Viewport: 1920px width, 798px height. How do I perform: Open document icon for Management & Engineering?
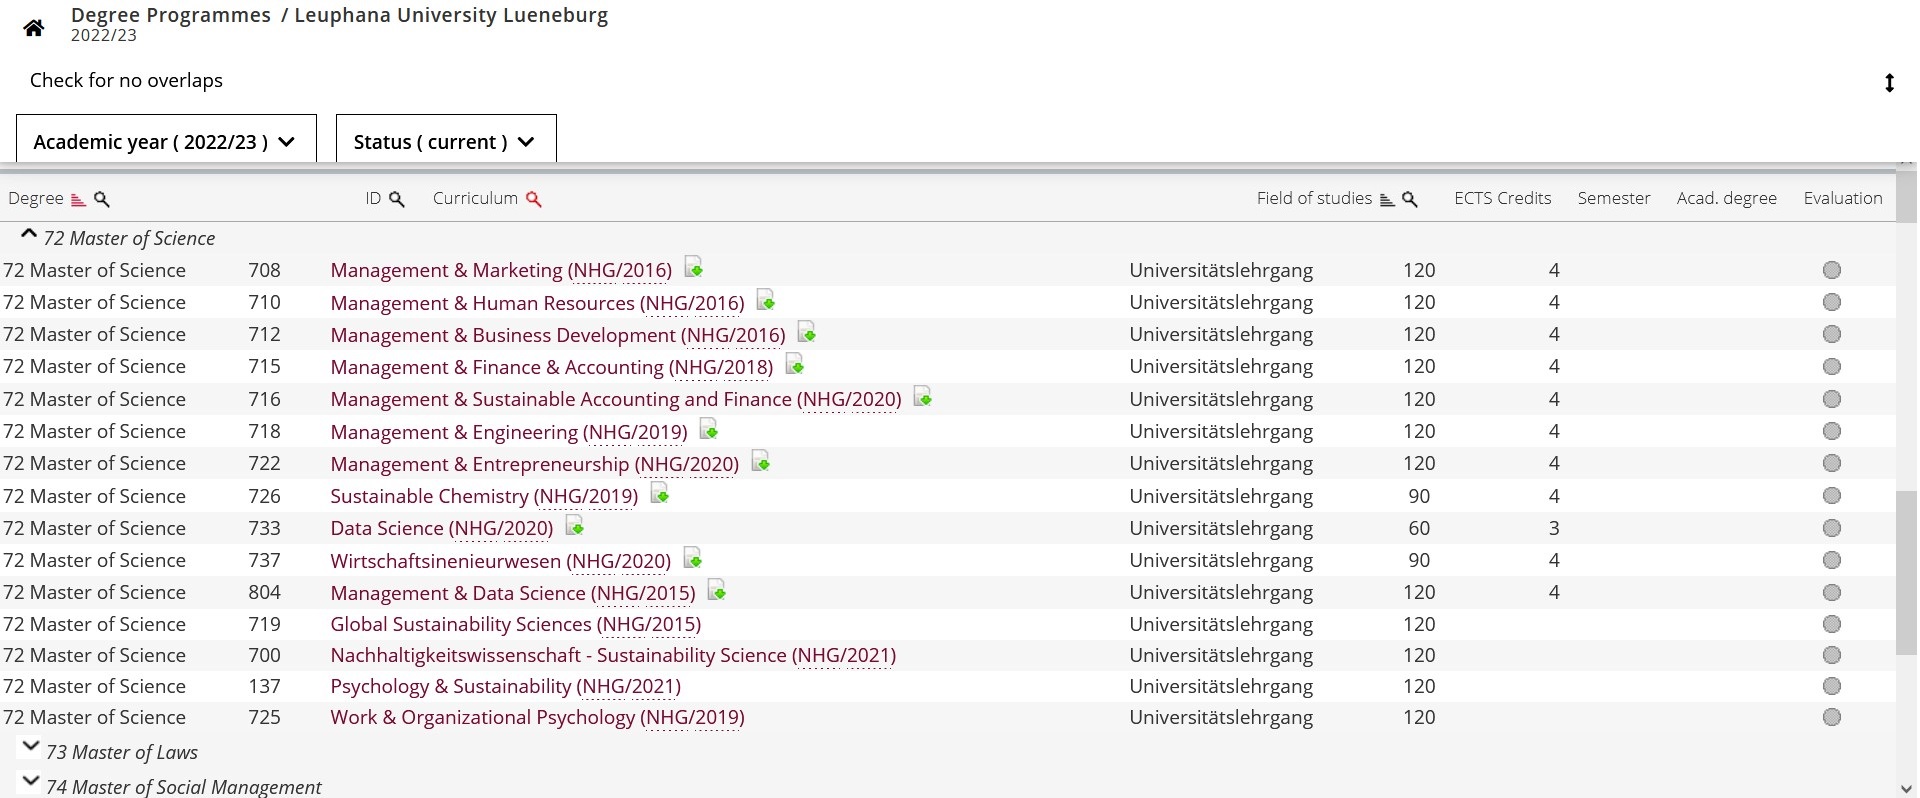(x=709, y=429)
